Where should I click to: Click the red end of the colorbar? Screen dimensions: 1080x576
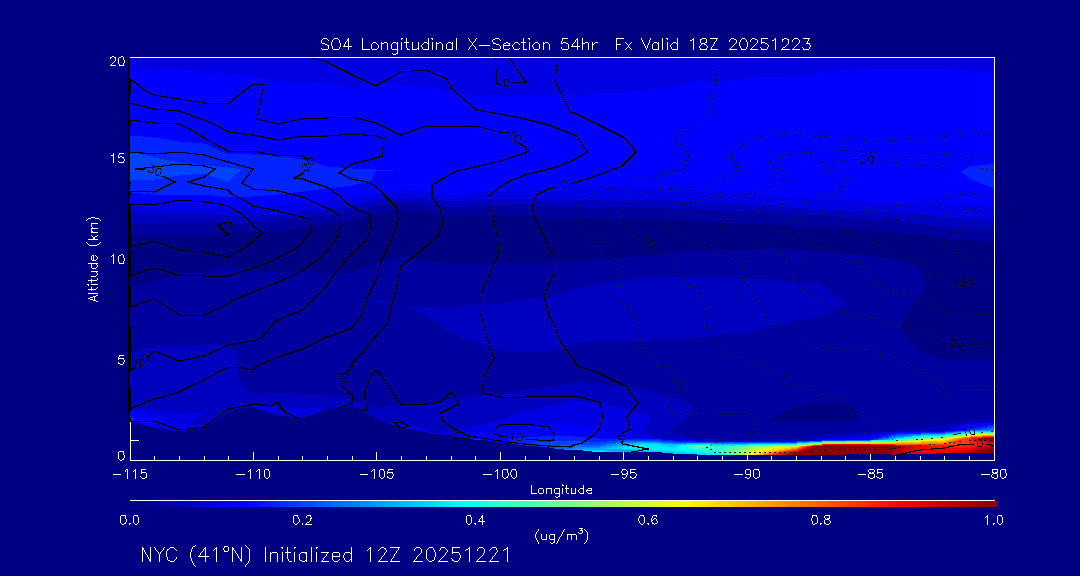click(x=985, y=502)
